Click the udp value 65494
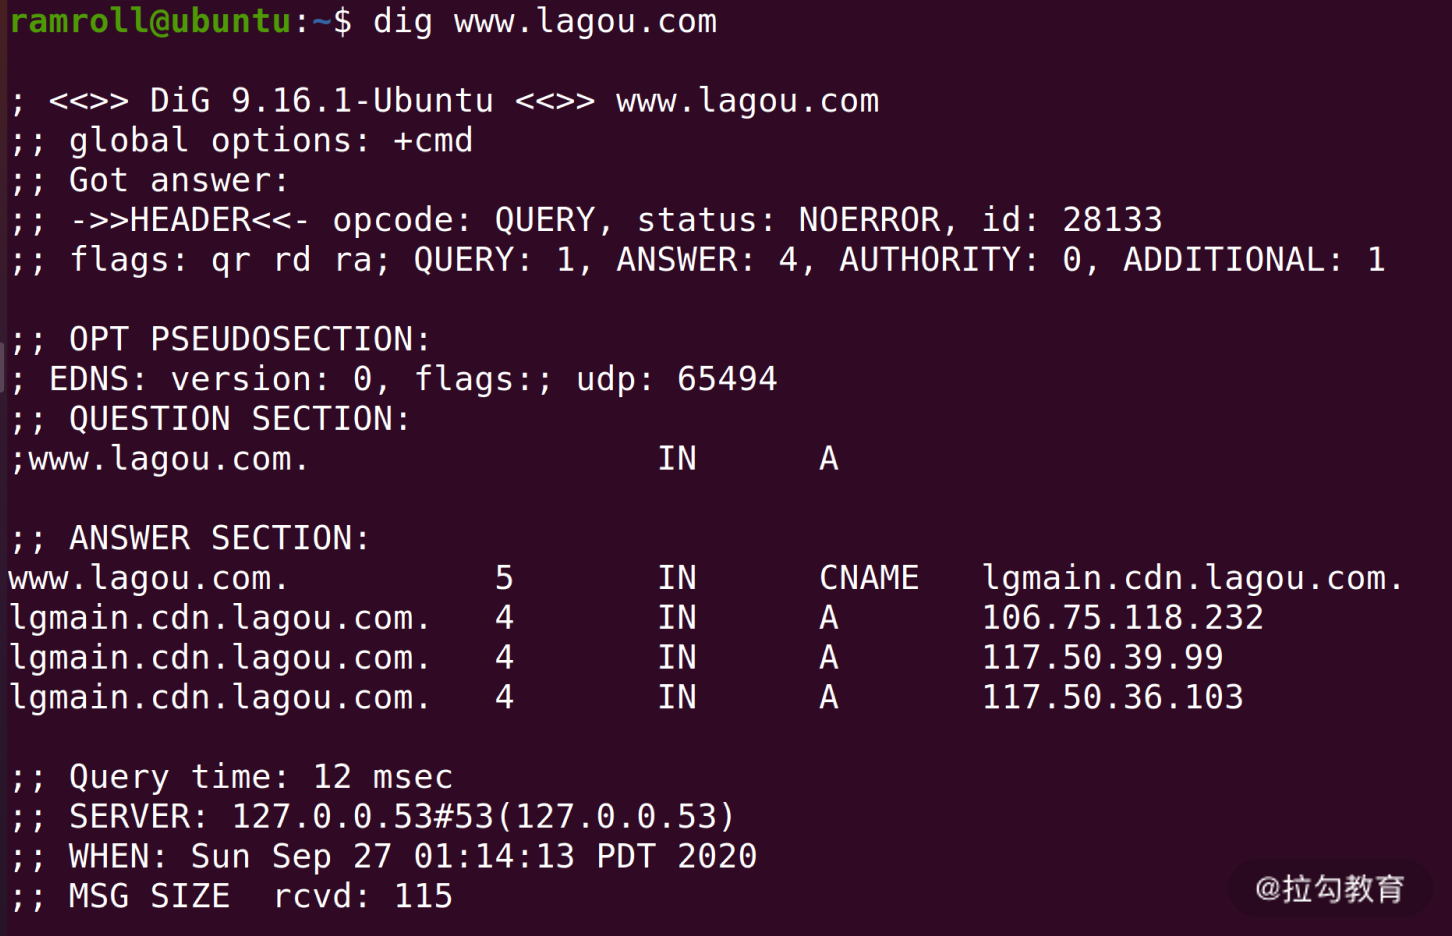1452x936 pixels. pos(727,379)
